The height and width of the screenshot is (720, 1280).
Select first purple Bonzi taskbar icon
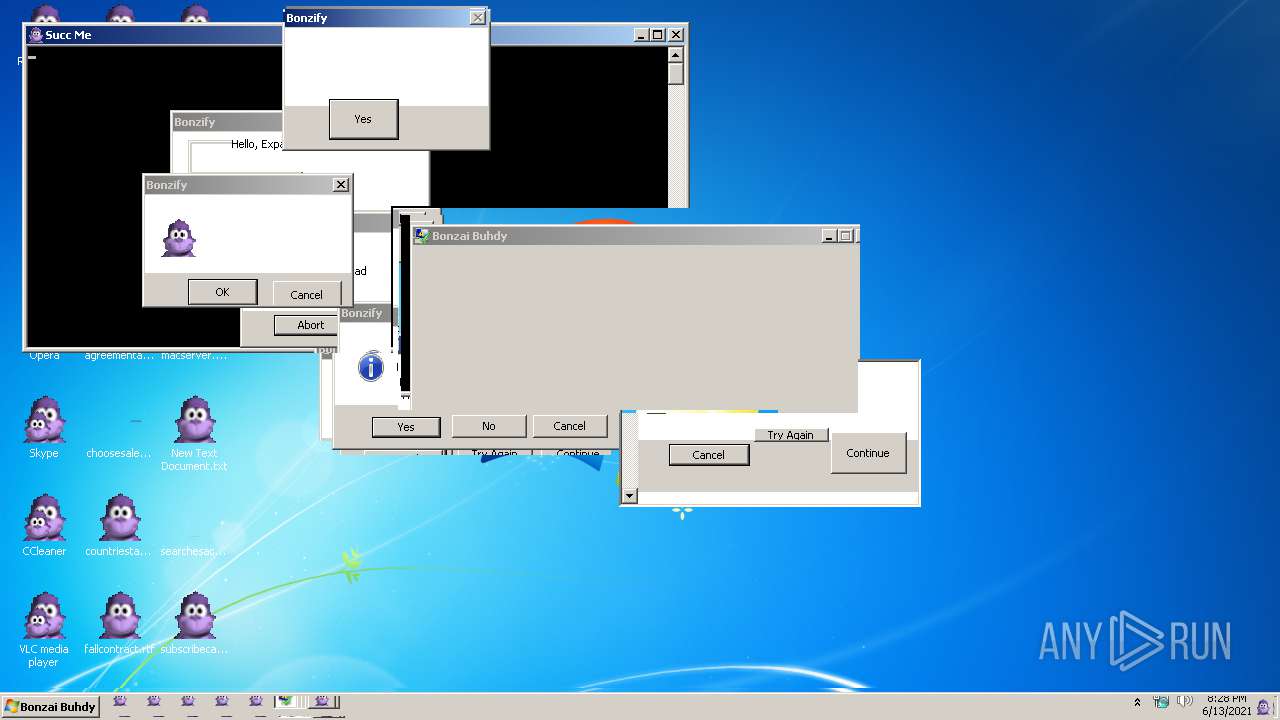pos(120,702)
